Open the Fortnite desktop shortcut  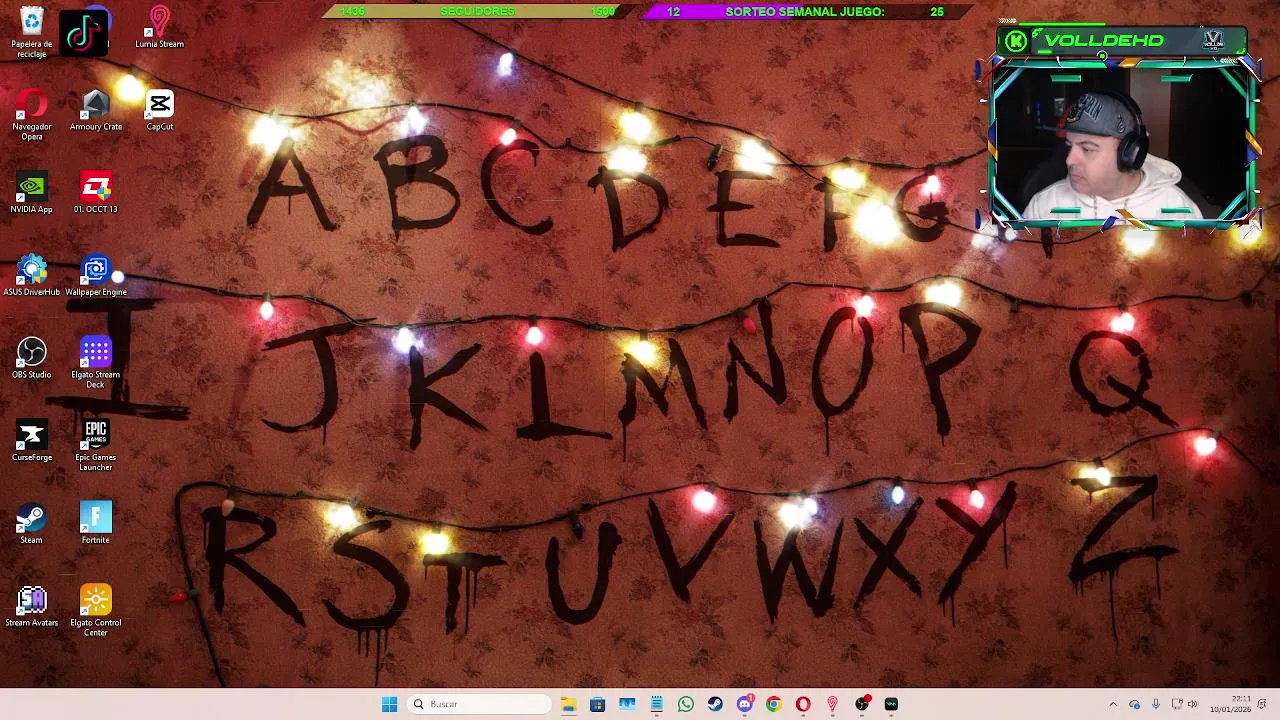(96, 524)
